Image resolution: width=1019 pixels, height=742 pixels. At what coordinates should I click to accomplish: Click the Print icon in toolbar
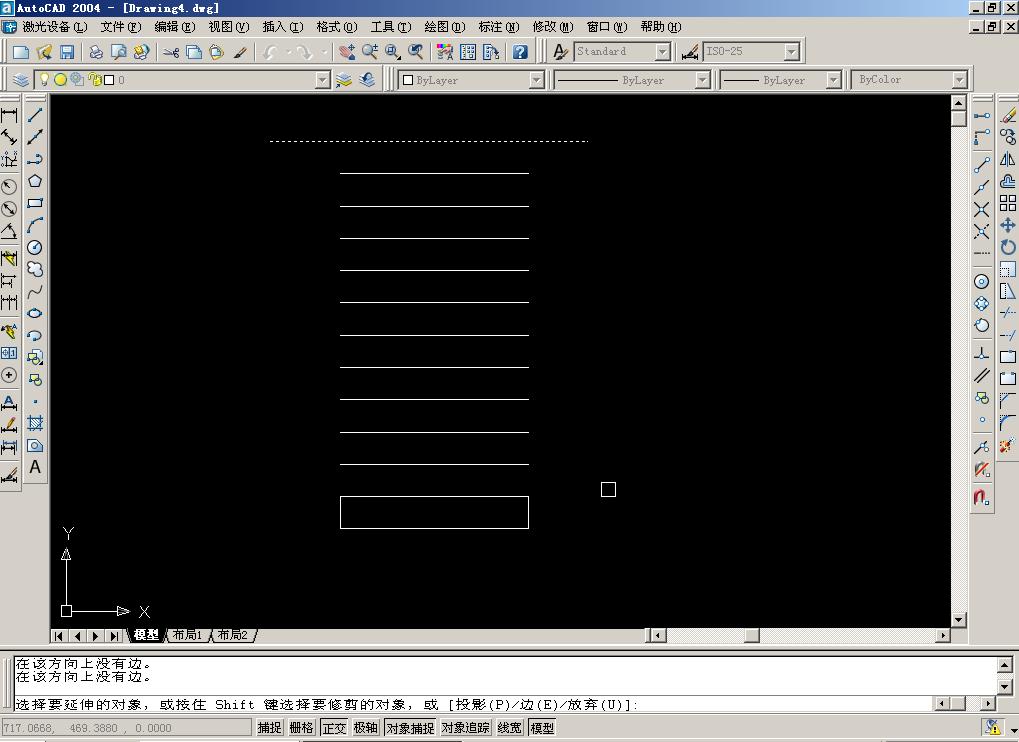[96, 52]
